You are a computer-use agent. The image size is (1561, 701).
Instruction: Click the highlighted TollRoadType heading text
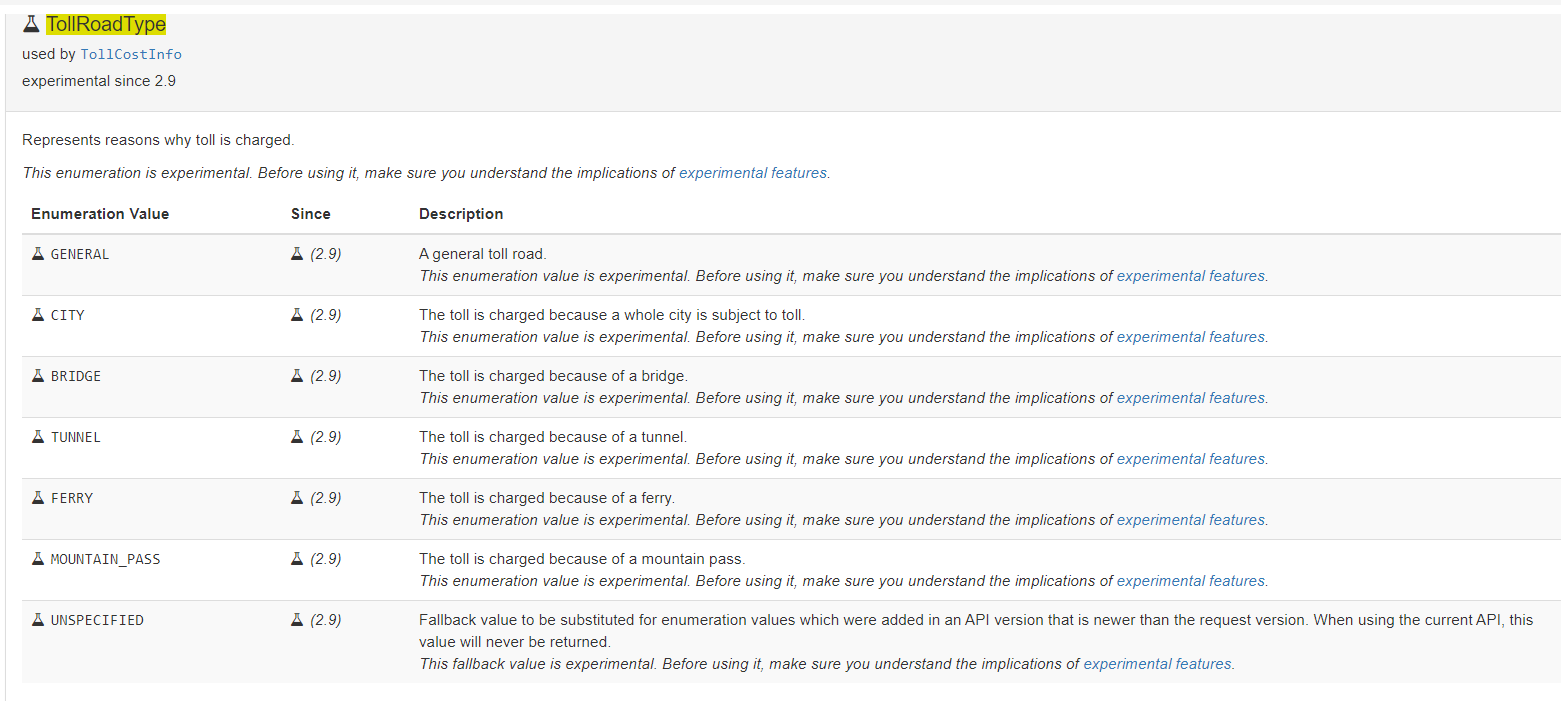tap(106, 25)
